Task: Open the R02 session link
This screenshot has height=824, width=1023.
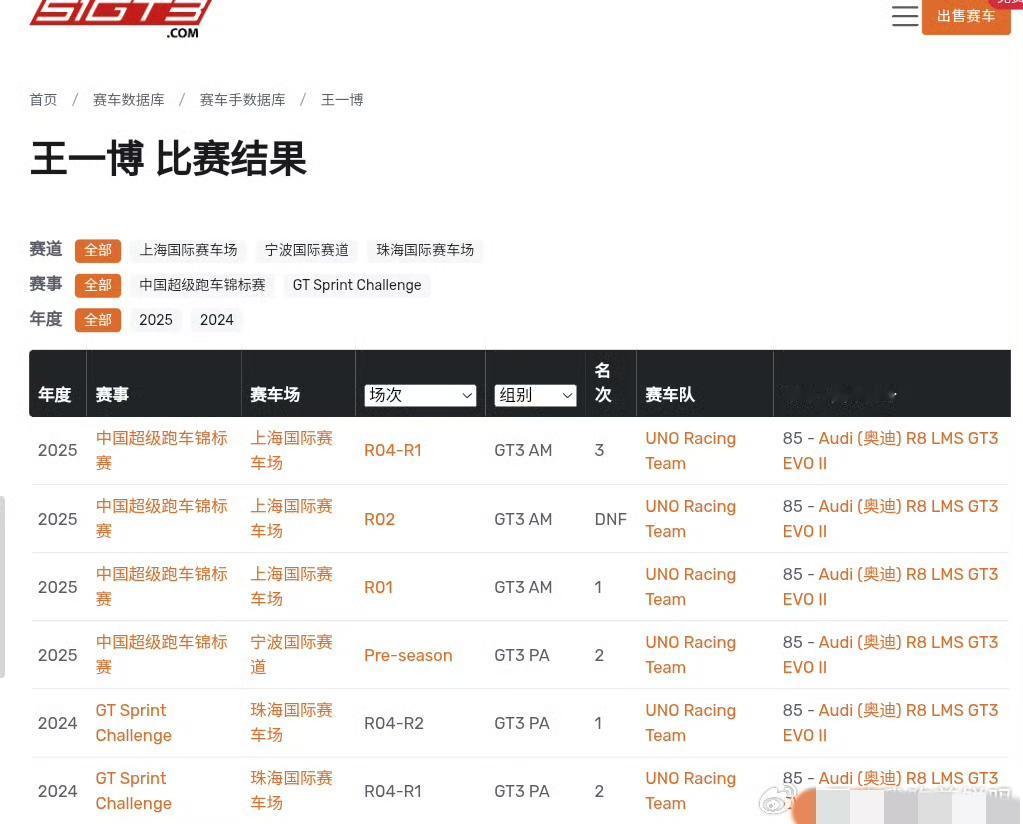Action: pyautogui.click(x=380, y=519)
